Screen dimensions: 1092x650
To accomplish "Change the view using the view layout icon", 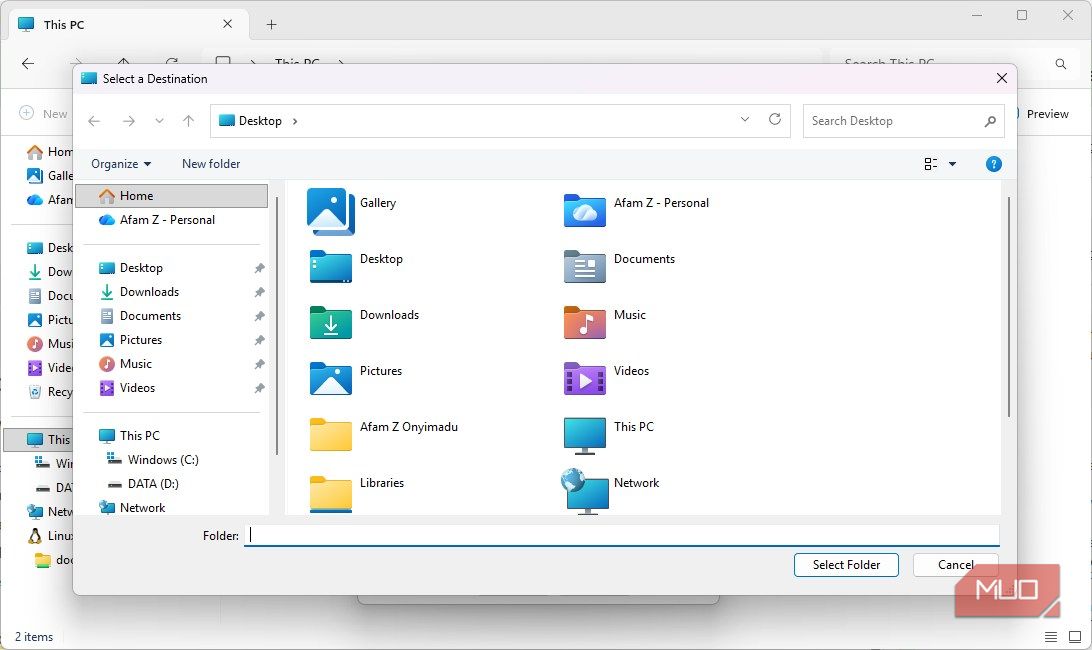I will pos(930,164).
